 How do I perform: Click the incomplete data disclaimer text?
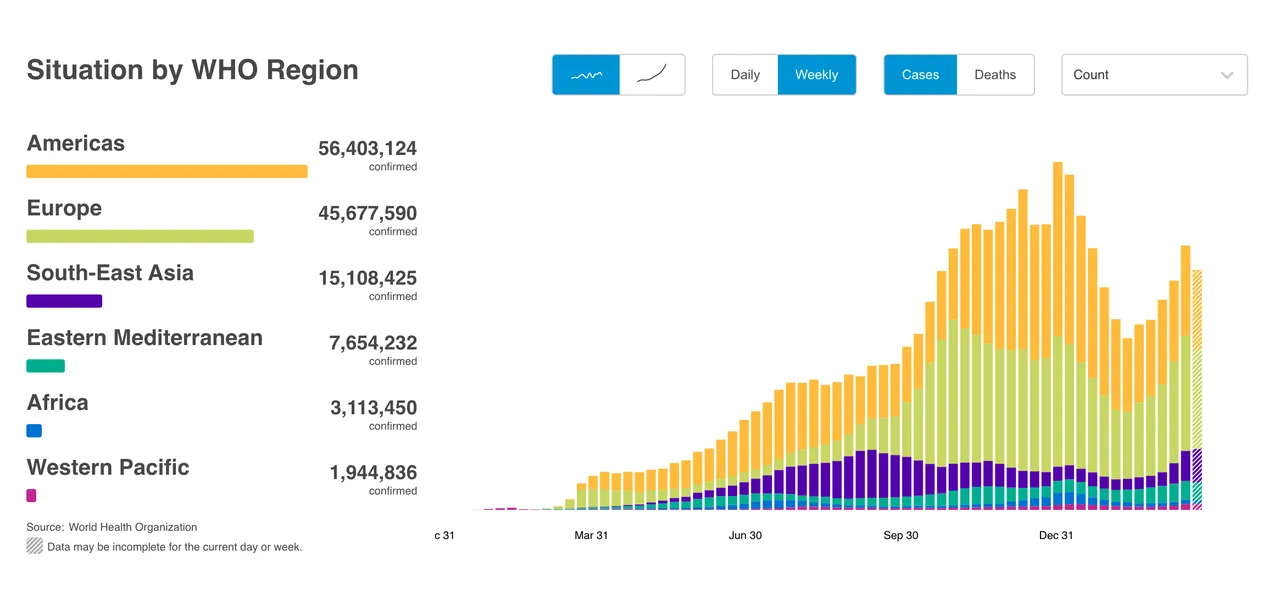point(174,547)
